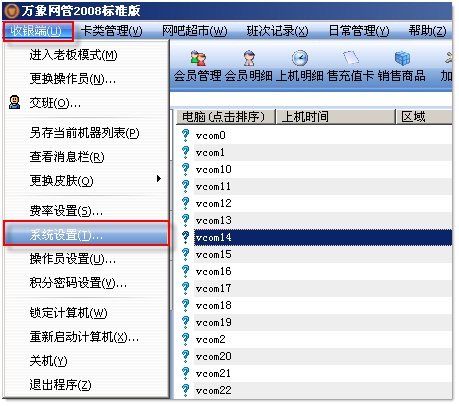The height and width of the screenshot is (406, 459).
Task: Click question mark icon beside vcom0
Action: point(185,135)
